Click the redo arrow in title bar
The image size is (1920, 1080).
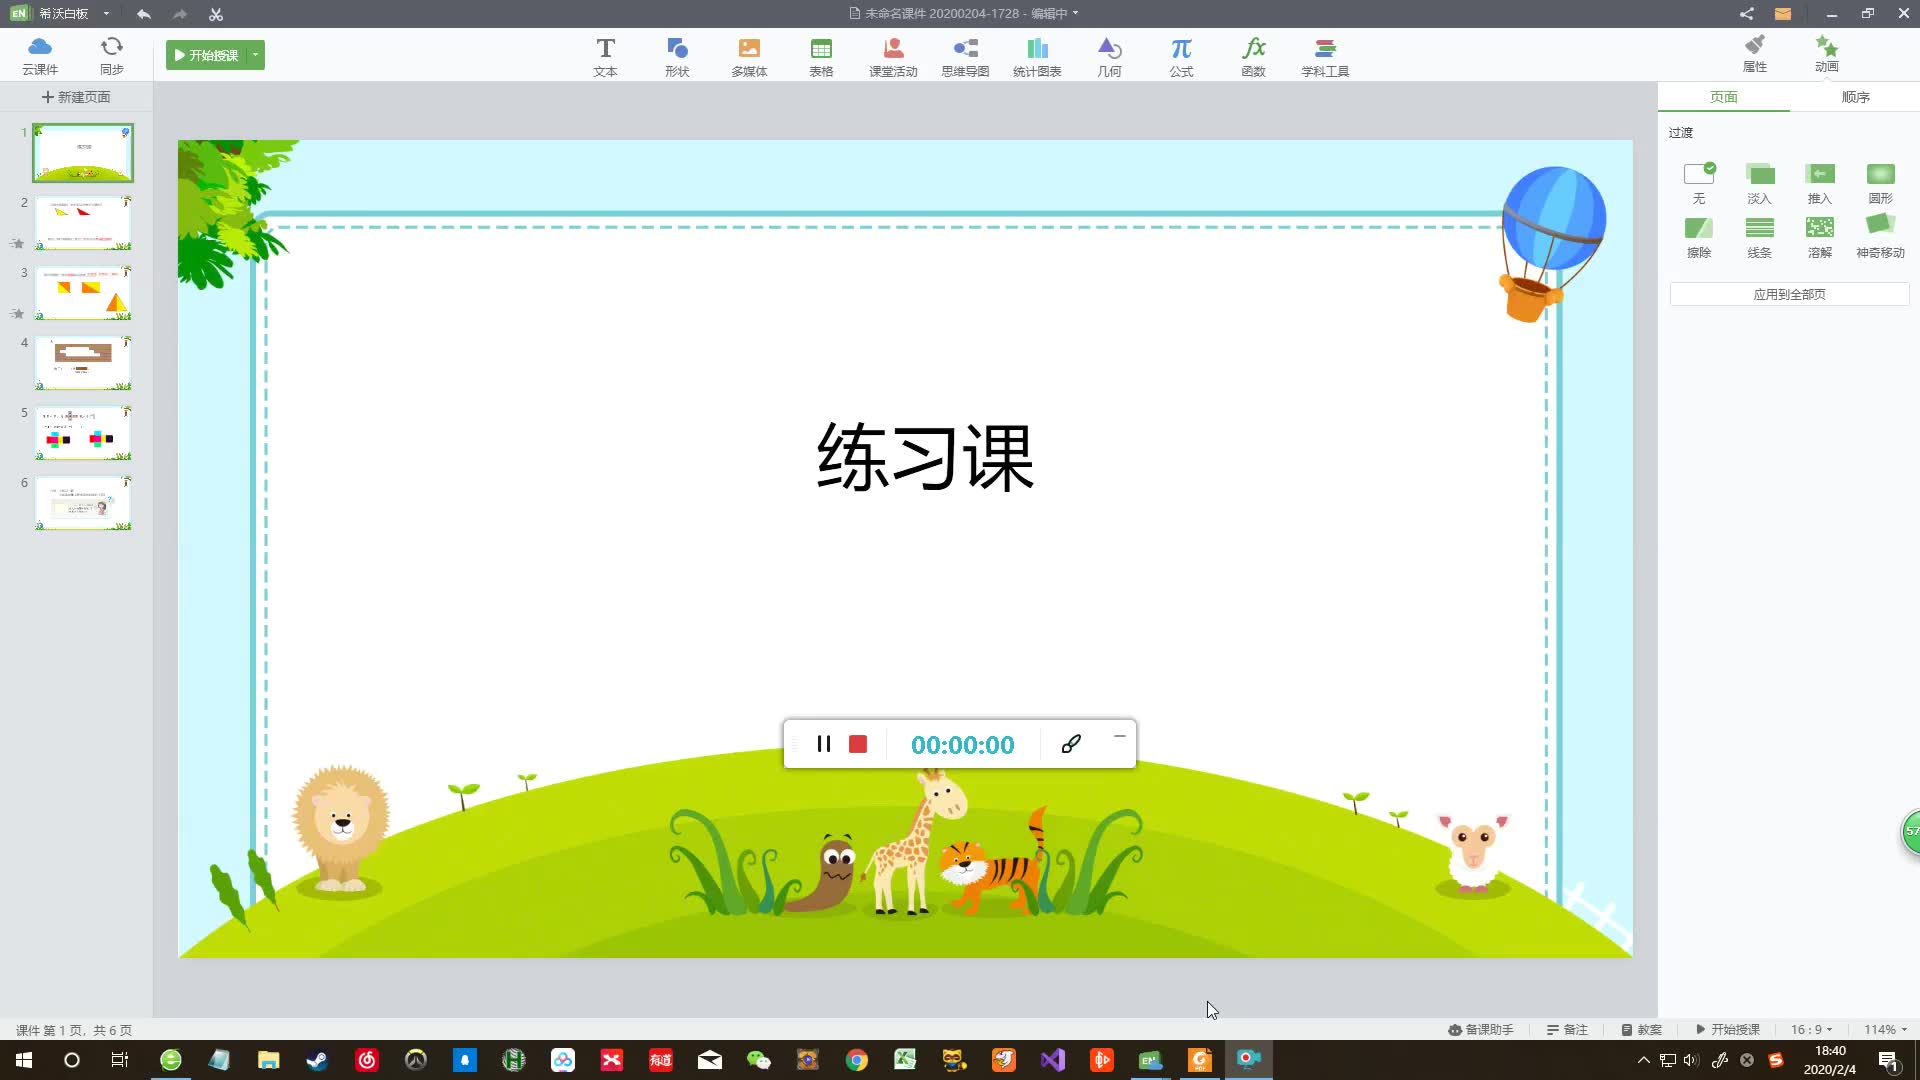(180, 14)
